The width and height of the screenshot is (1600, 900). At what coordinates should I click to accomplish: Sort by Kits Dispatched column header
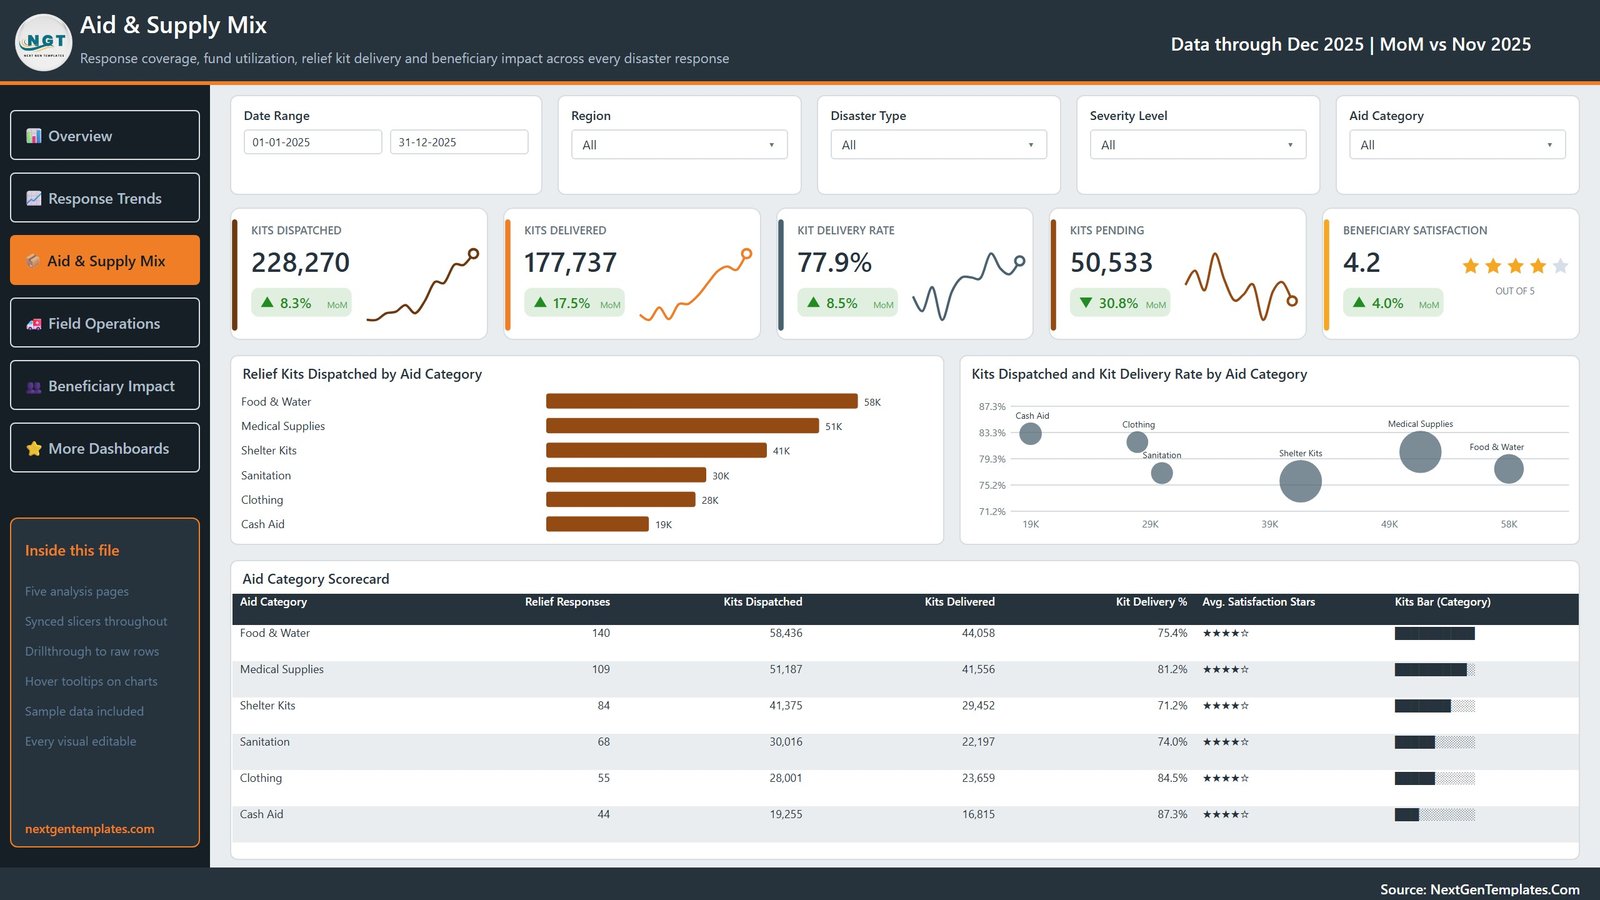coord(763,602)
